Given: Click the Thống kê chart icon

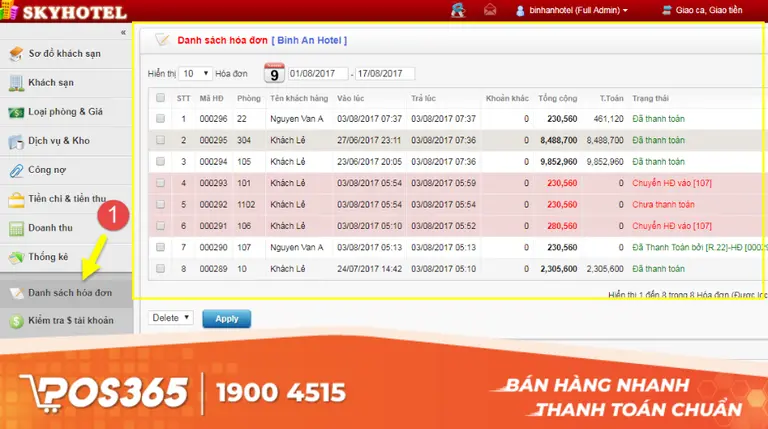Looking at the screenshot, I should 16,257.
